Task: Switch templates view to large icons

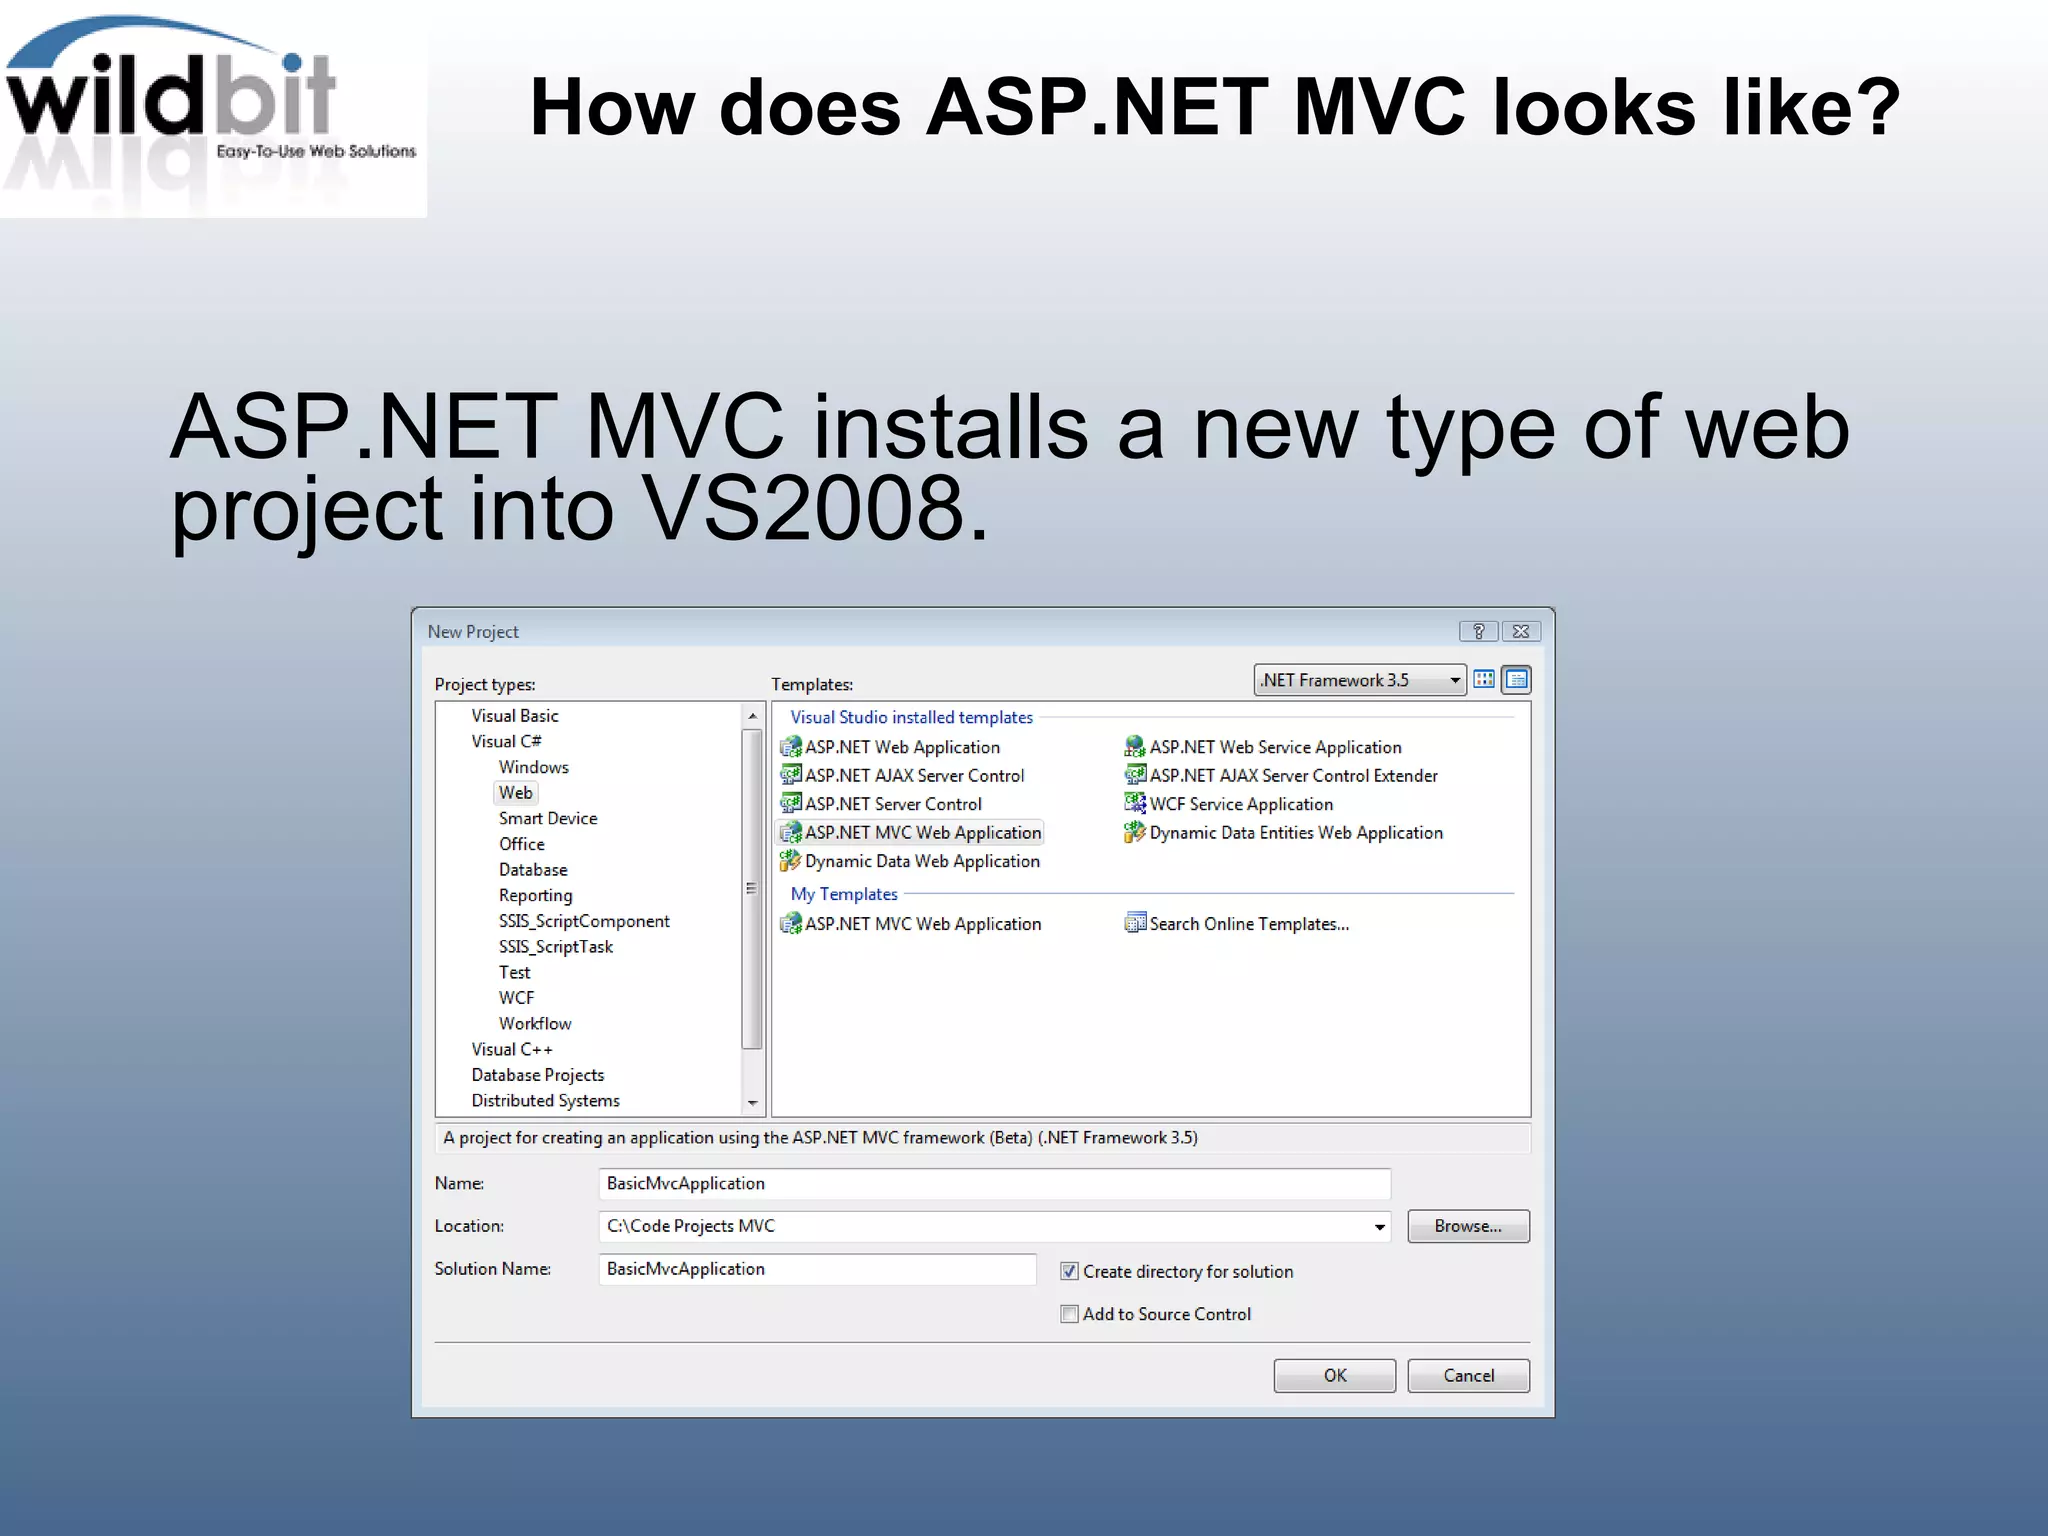Action: [x=1484, y=680]
